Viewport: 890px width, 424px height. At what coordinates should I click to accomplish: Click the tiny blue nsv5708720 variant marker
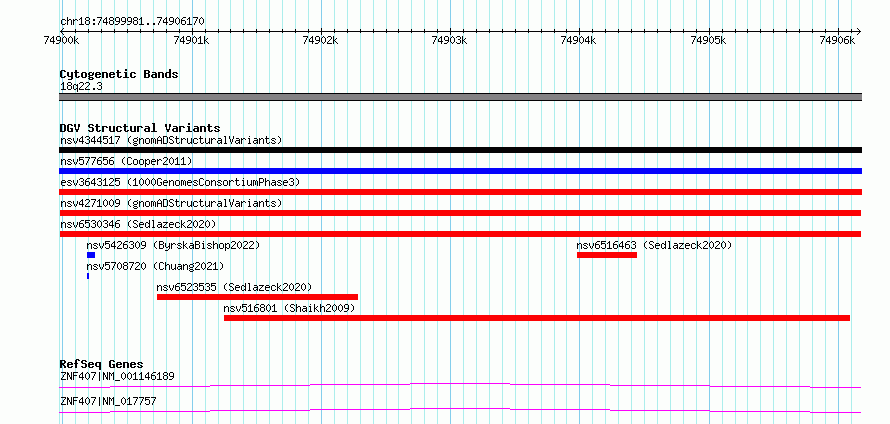click(x=88, y=276)
